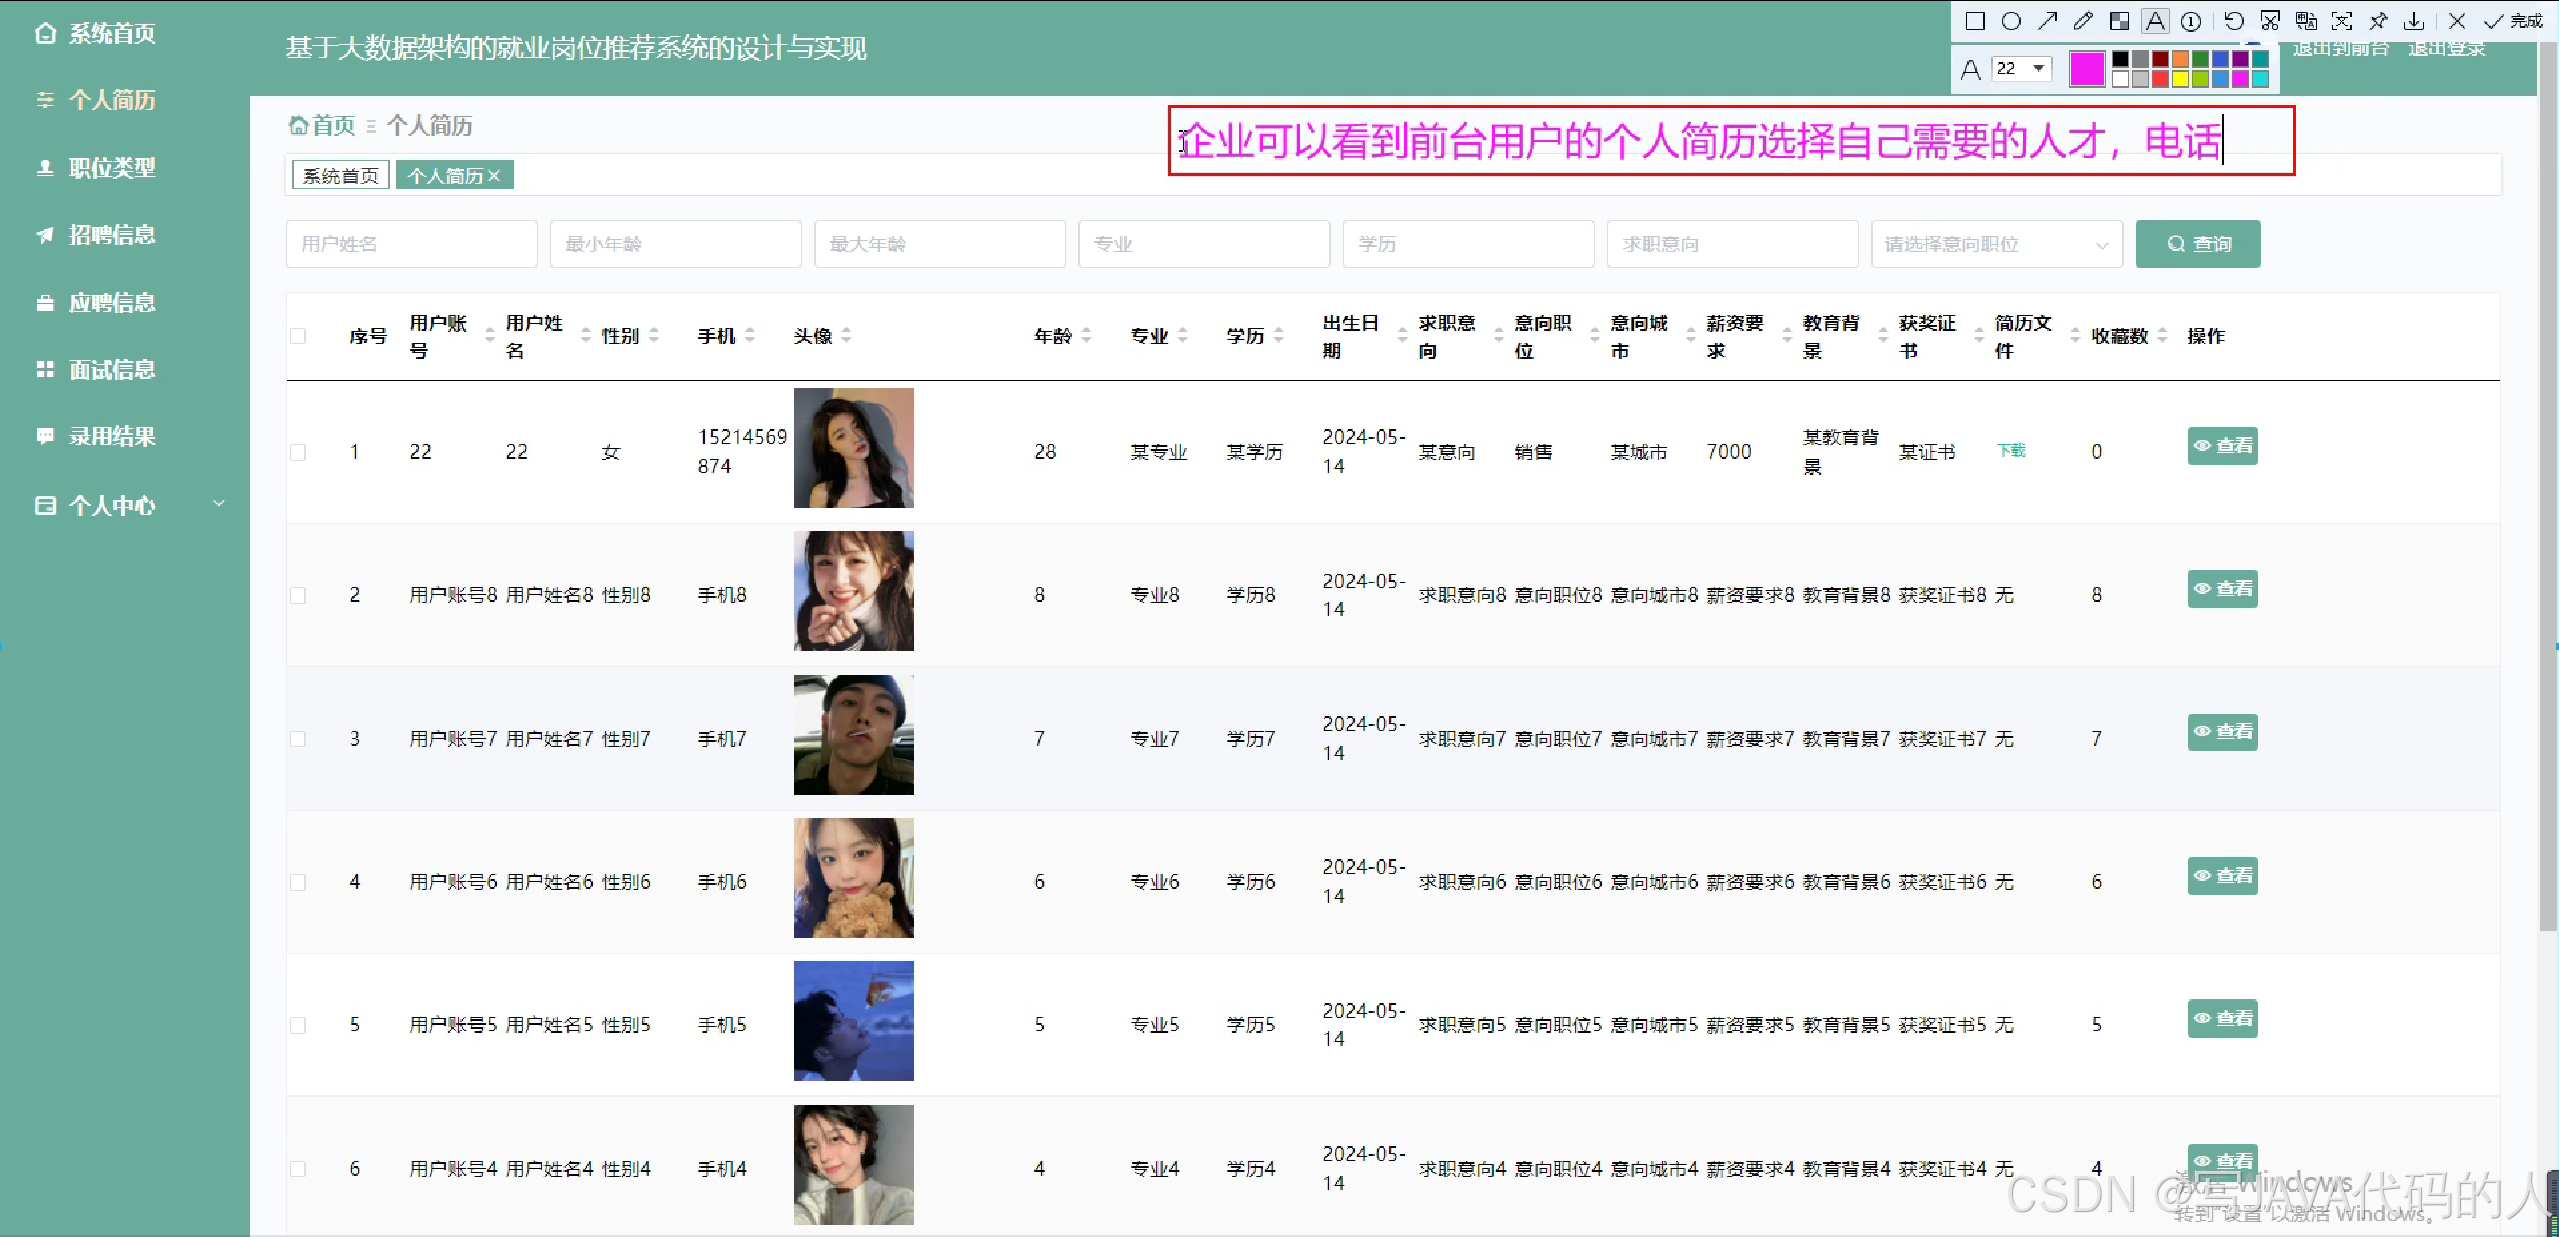This screenshot has width=2559, height=1237.
Task: Click 查看 for row 用户账号7
Action: point(2222,732)
